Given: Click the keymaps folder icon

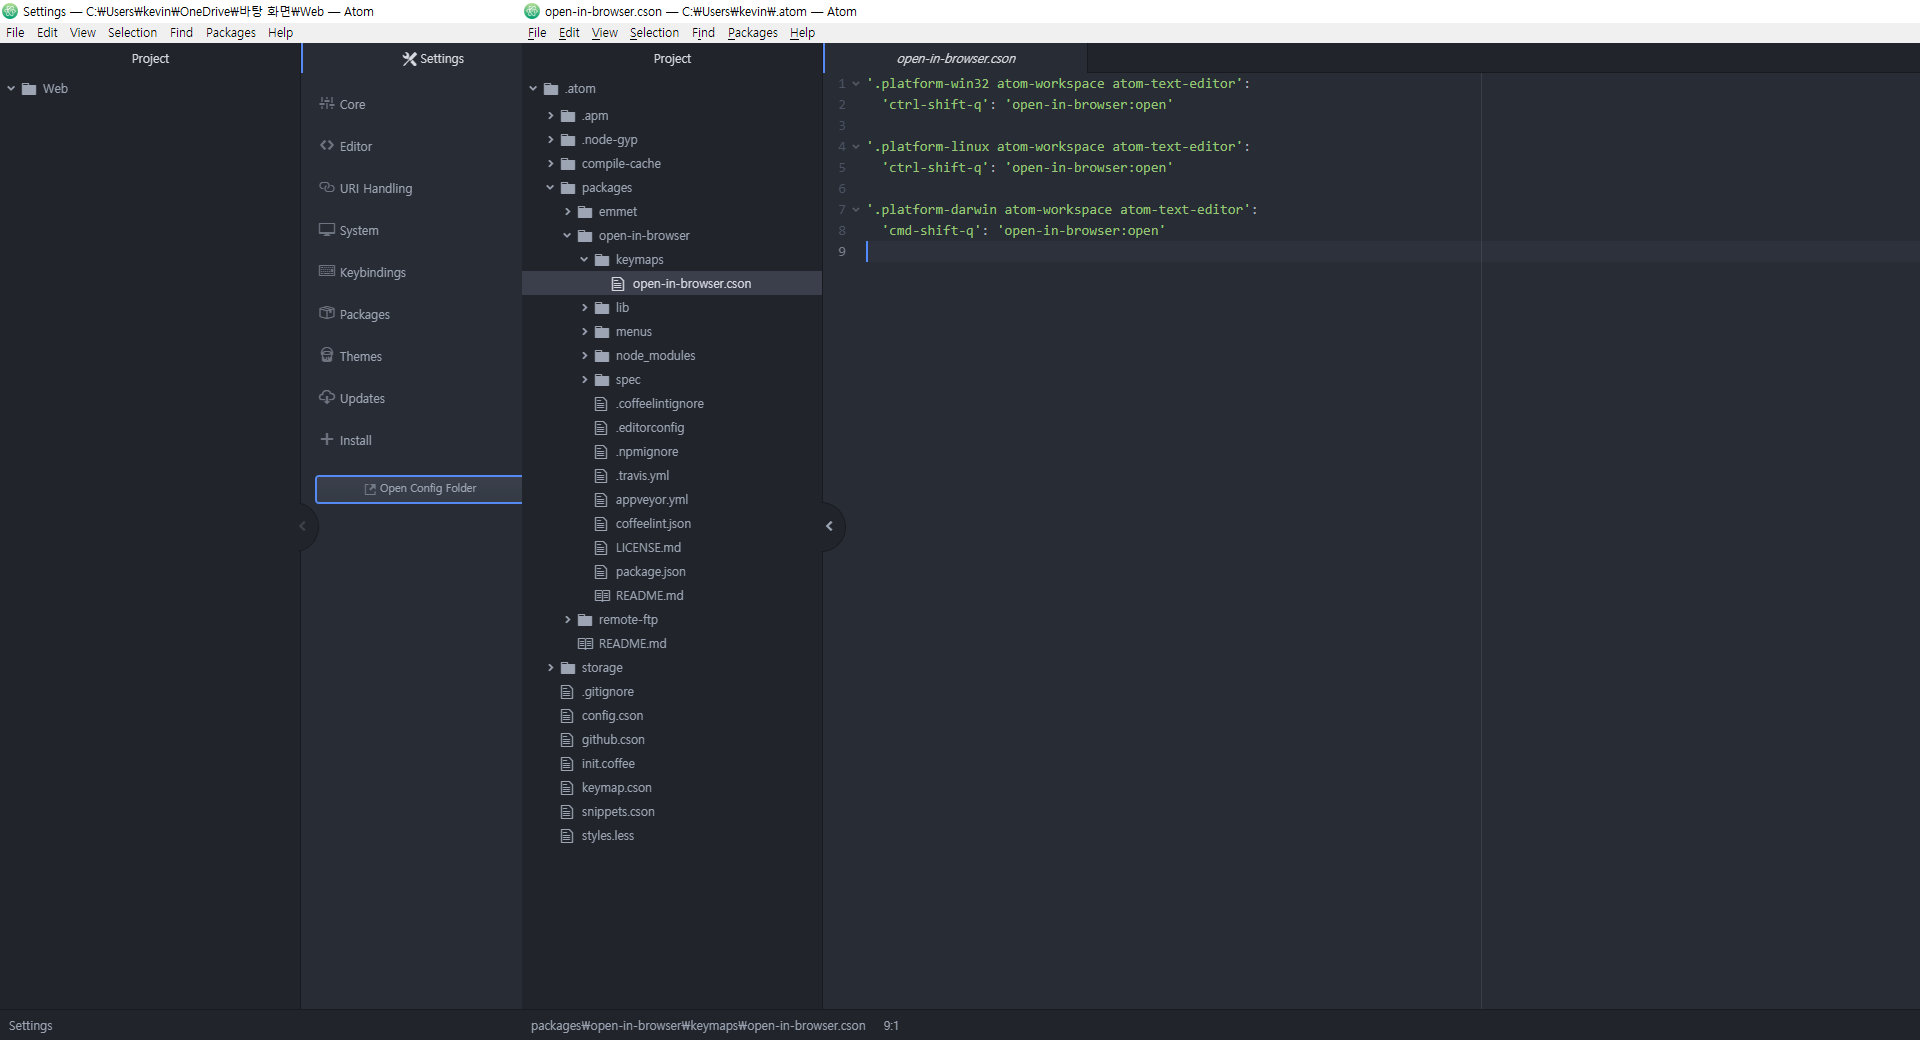Looking at the screenshot, I should tap(602, 260).
